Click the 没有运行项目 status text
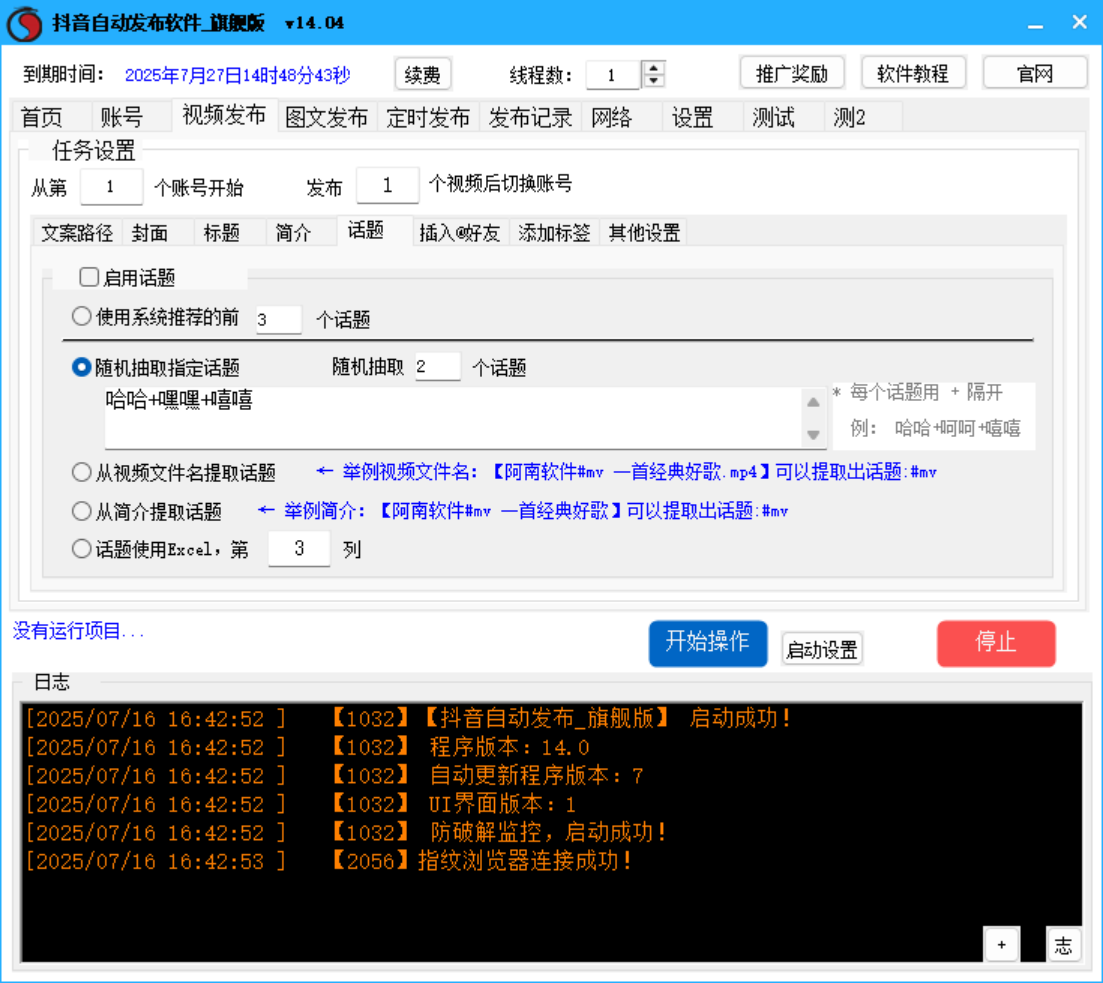The width and height of the screenshot is (1103, 983). click(78, 631)
